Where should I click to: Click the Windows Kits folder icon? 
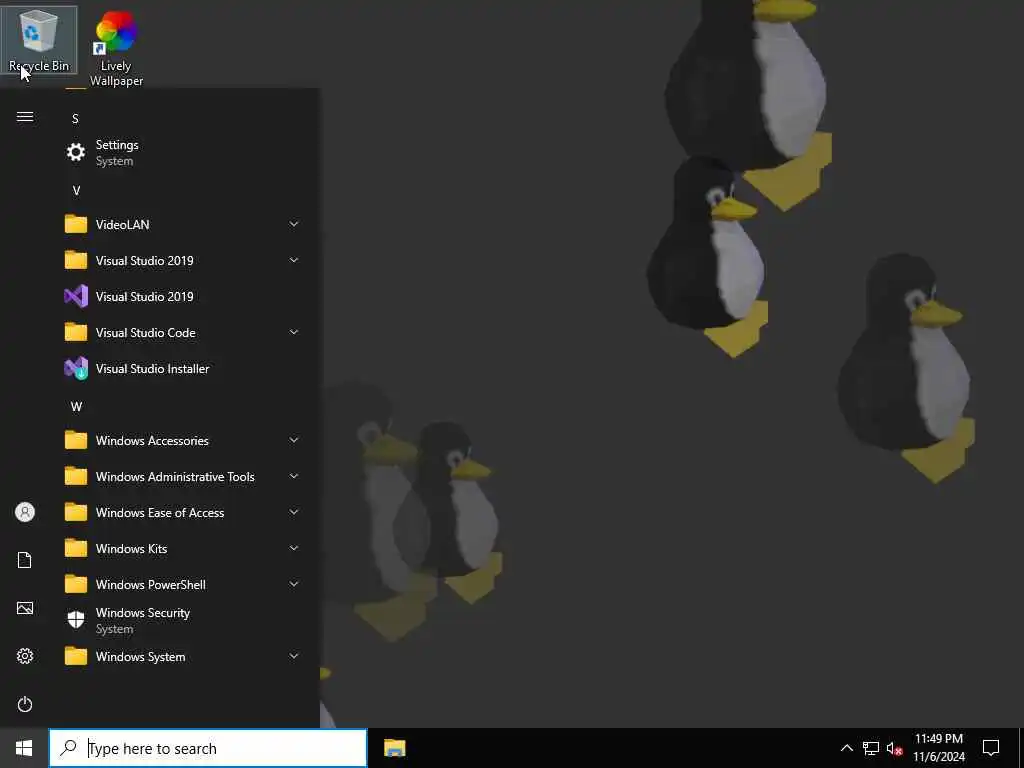[x=76, y=549]
